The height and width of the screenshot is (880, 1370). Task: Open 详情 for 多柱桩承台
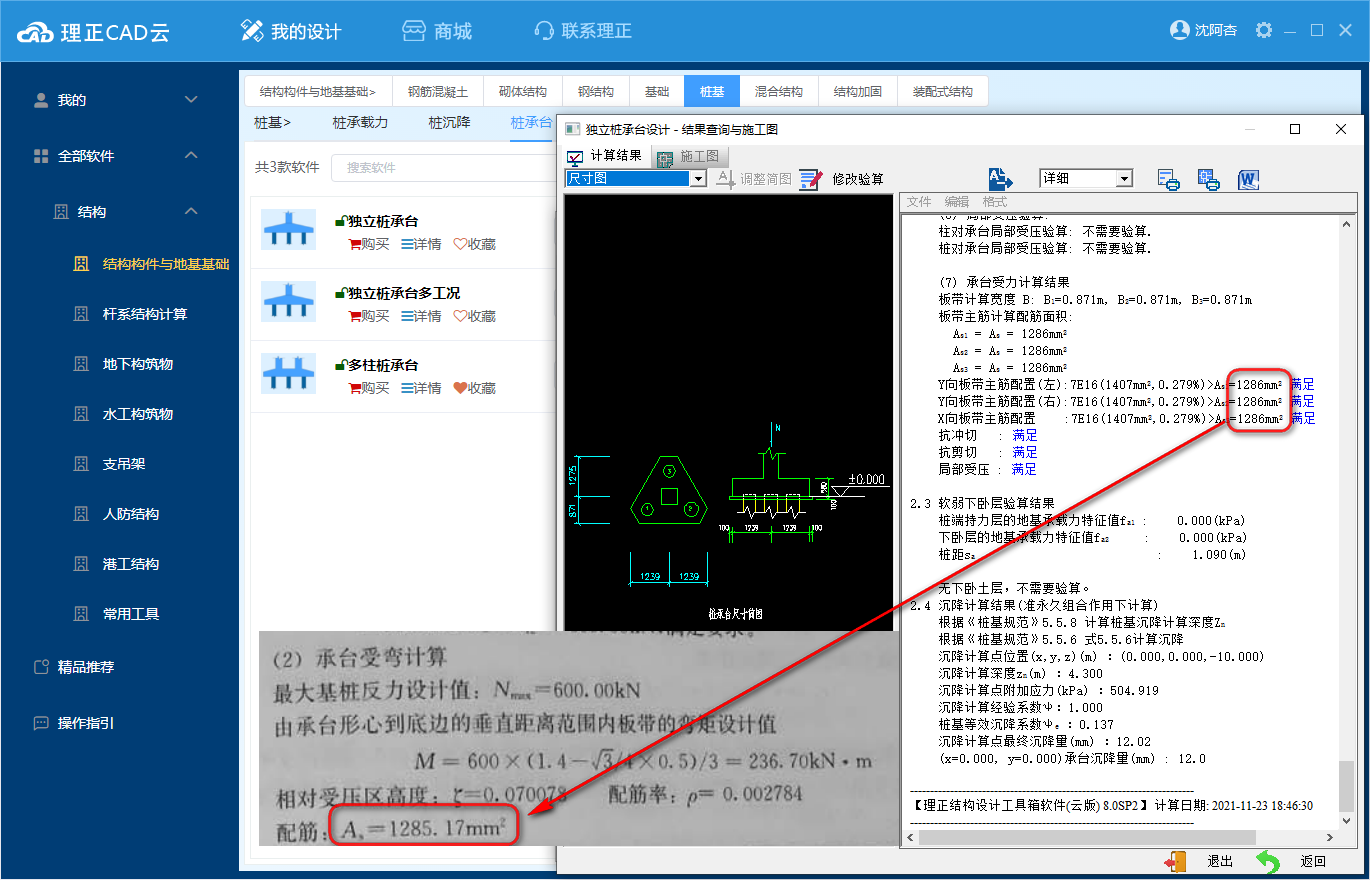click(421, 388)
